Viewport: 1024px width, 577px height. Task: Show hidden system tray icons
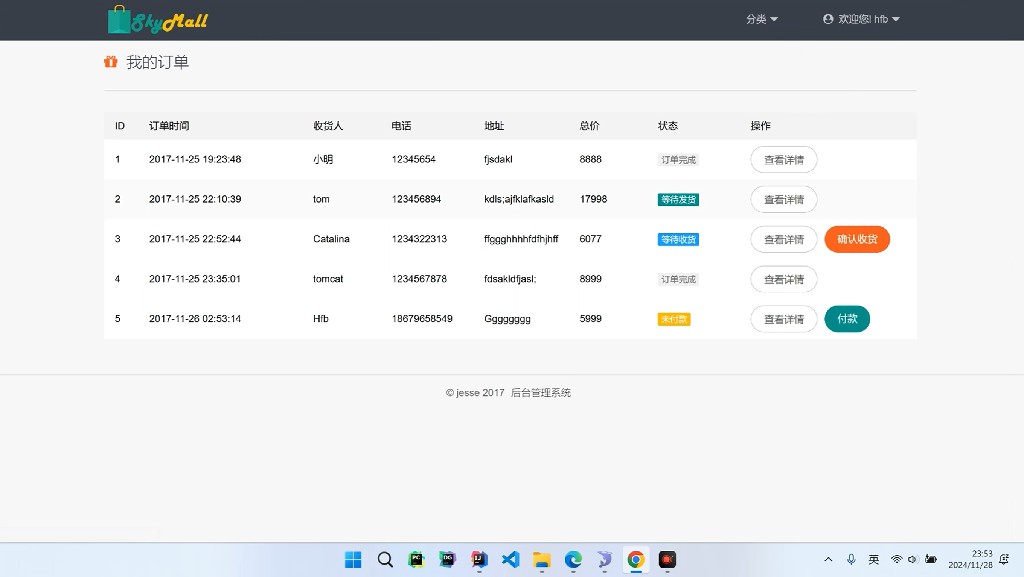(x=828, y=559)
